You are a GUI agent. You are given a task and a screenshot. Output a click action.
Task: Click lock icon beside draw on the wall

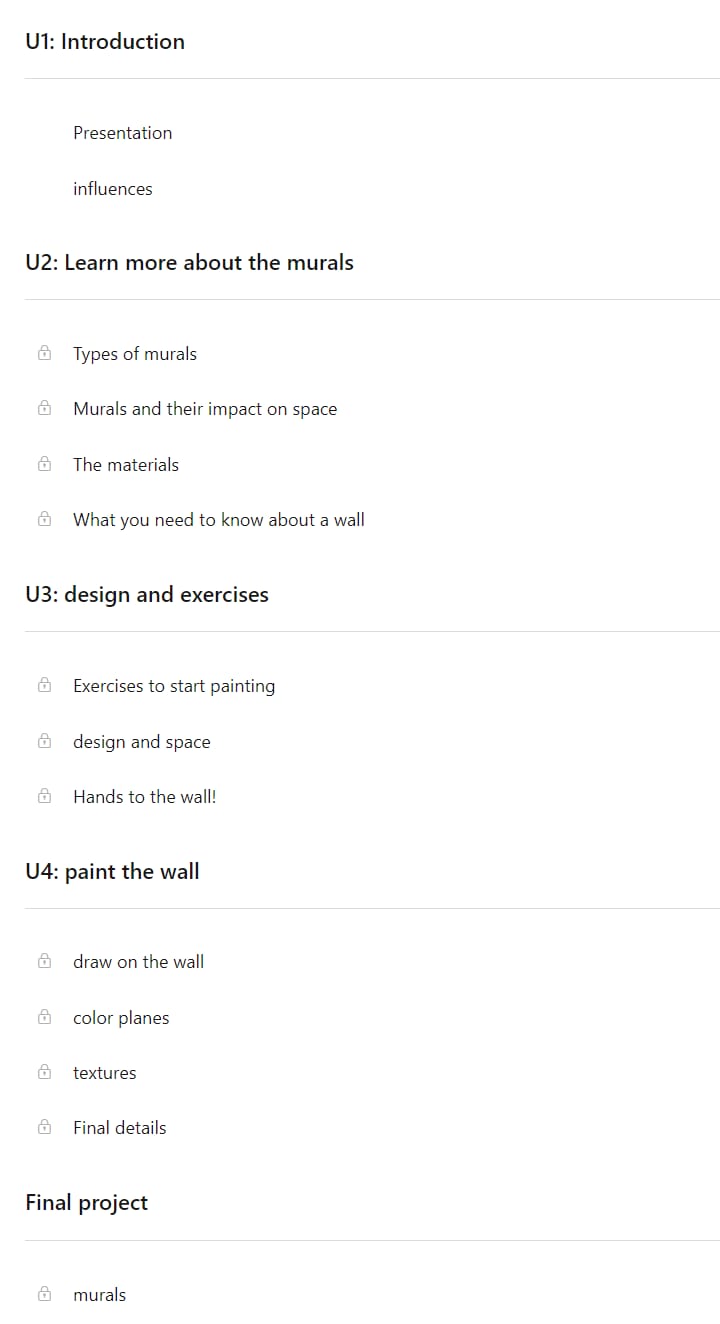click(44, 961)
